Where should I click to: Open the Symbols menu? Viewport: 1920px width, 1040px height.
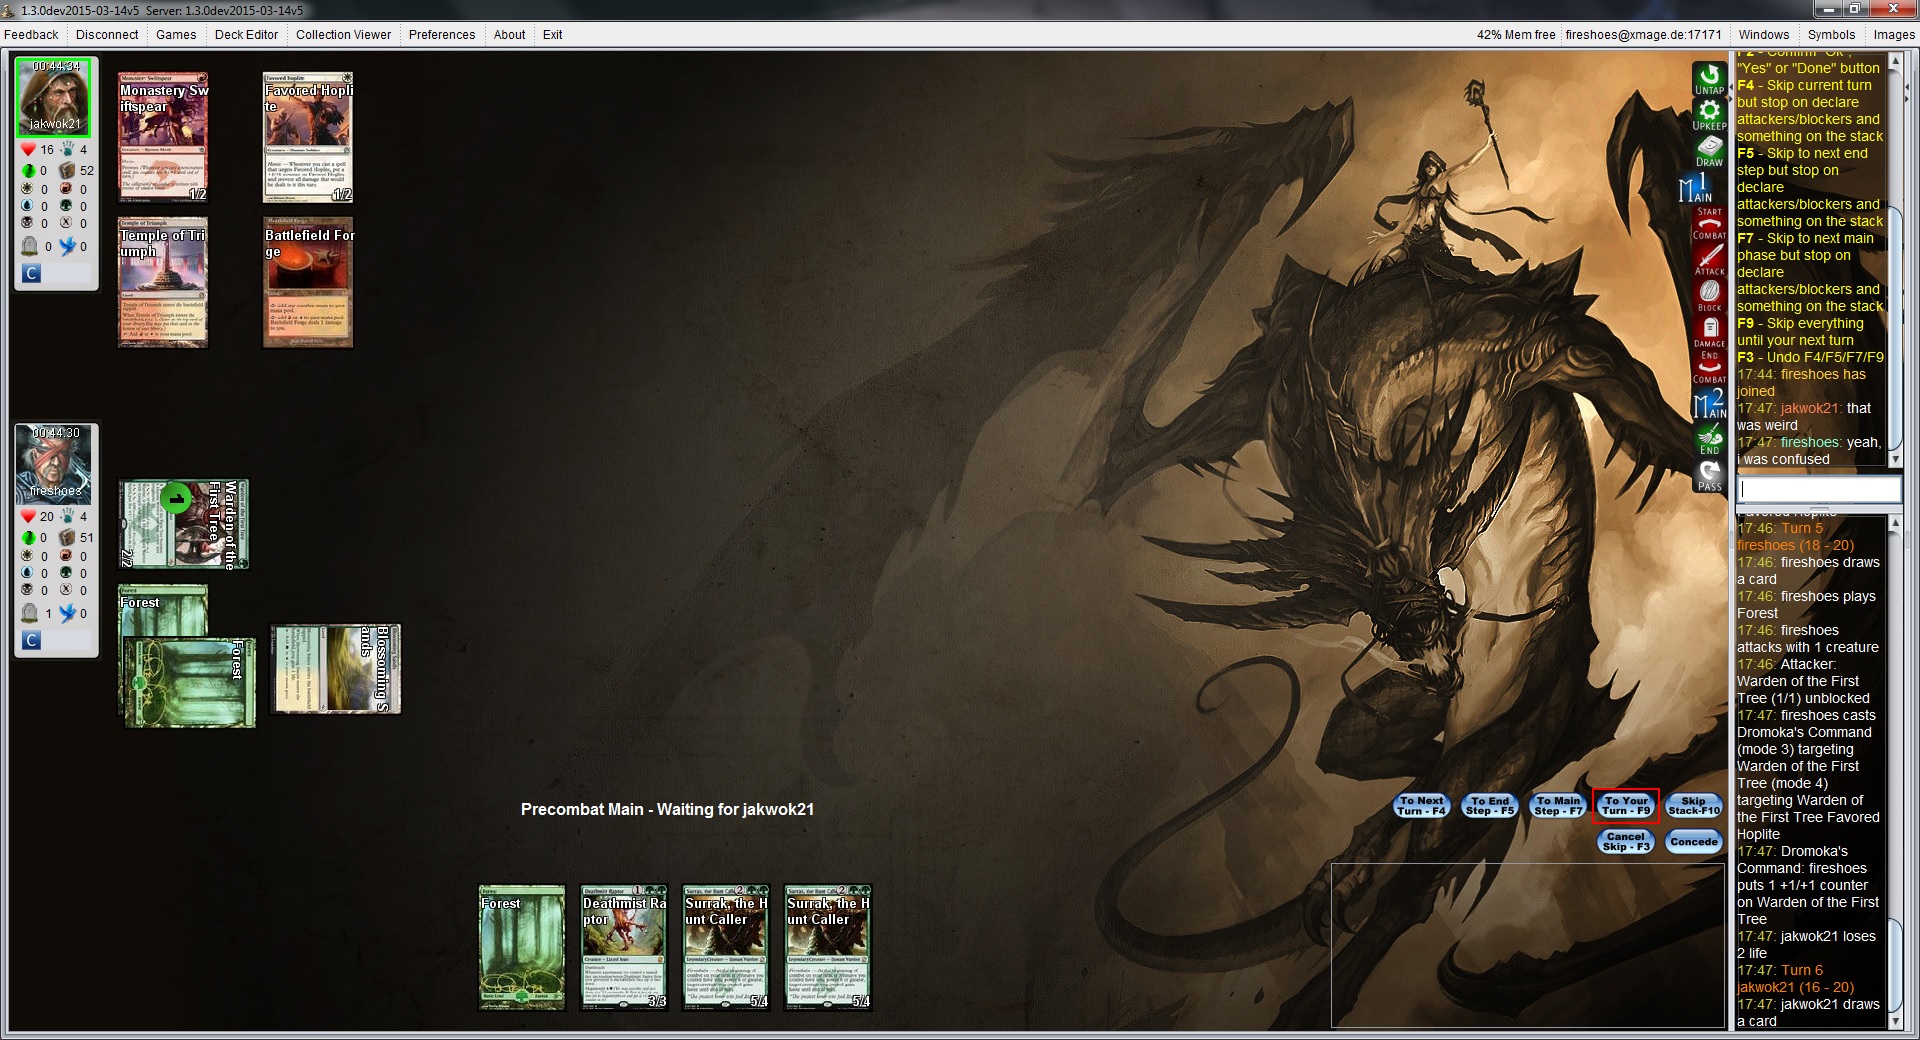click(1831, 34)
